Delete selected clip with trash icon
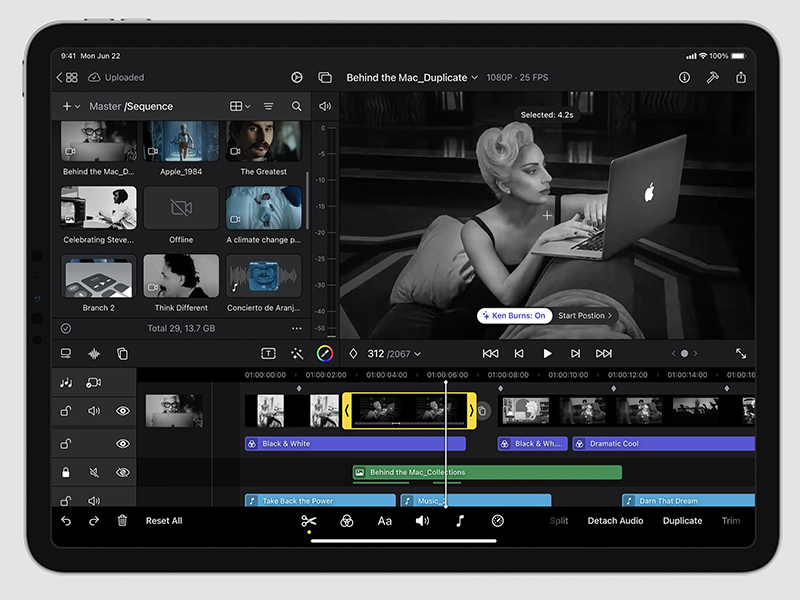This screenshot has height=600, width=800. [x=122, y=521]
